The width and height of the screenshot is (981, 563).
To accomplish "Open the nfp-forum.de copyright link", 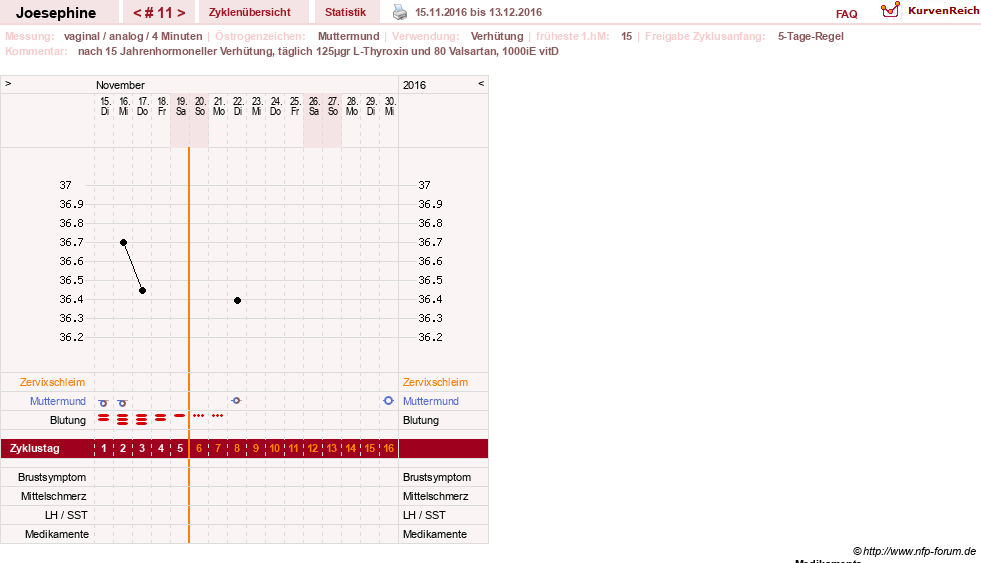I will tap(914, 551).
